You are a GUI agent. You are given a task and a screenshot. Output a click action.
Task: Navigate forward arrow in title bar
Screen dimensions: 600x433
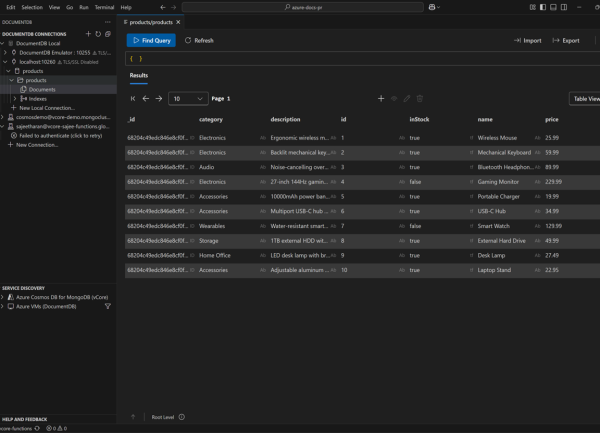pos(173,7)
